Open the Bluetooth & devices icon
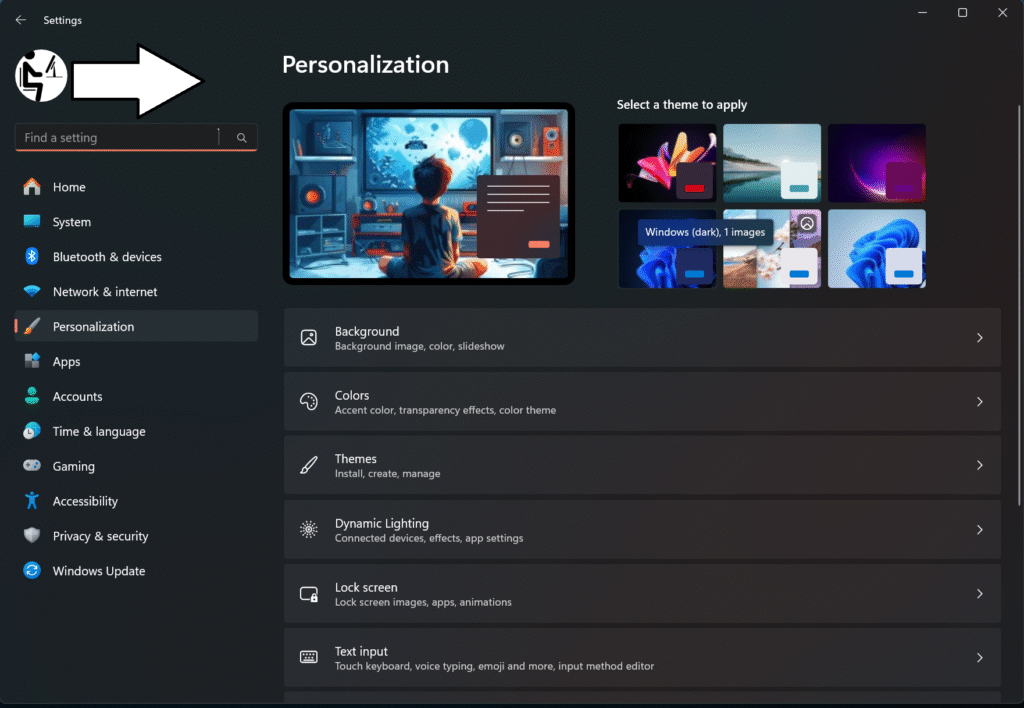This screenshot has width=1024, height=708. pyautogui.click(x=31, y=257)
